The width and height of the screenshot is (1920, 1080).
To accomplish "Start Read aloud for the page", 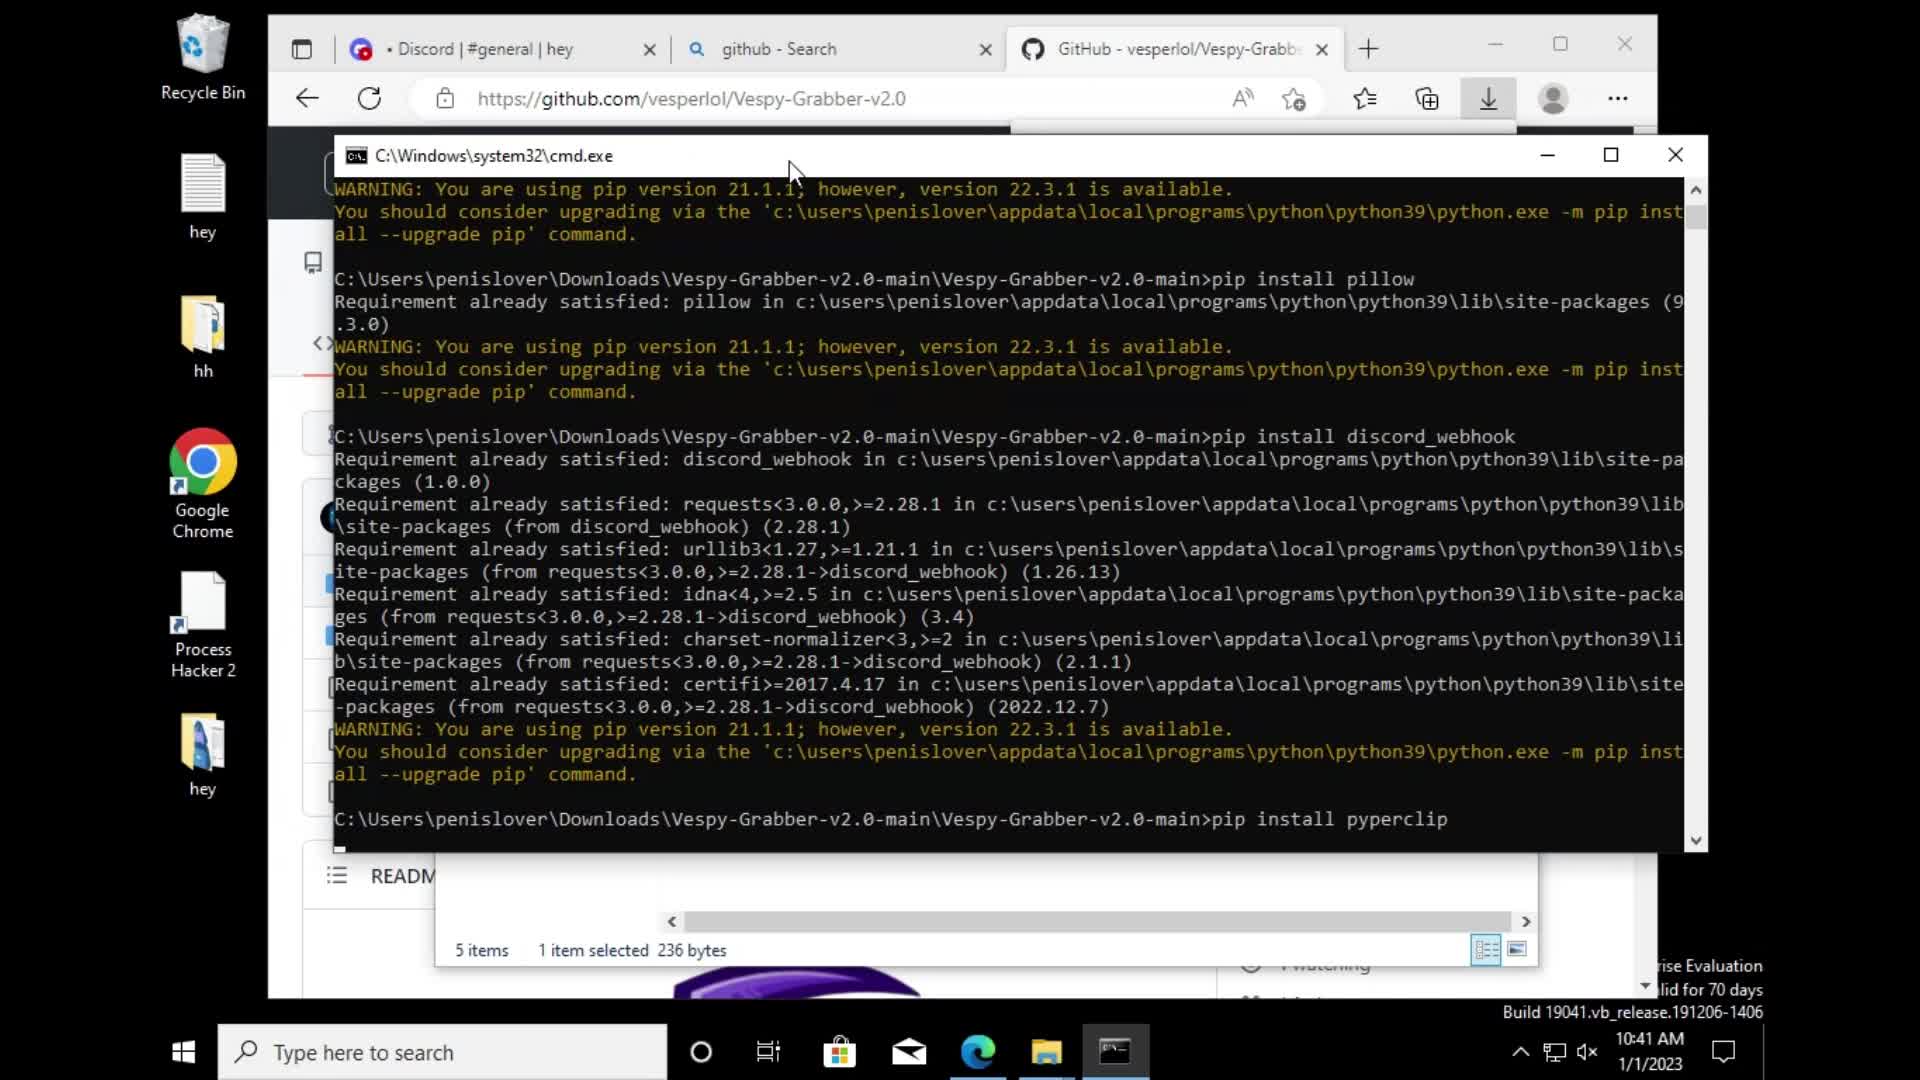I will click(1242, 98).
